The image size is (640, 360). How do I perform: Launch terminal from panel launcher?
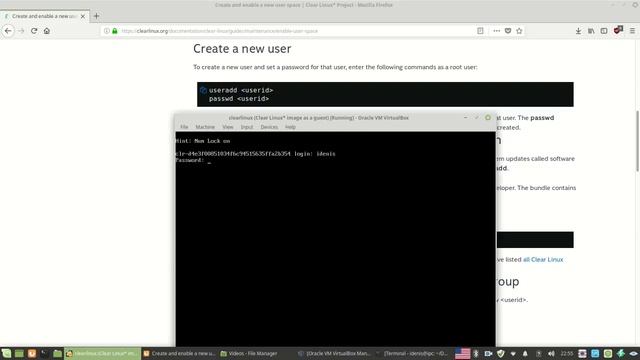click(x=44, y=353)
